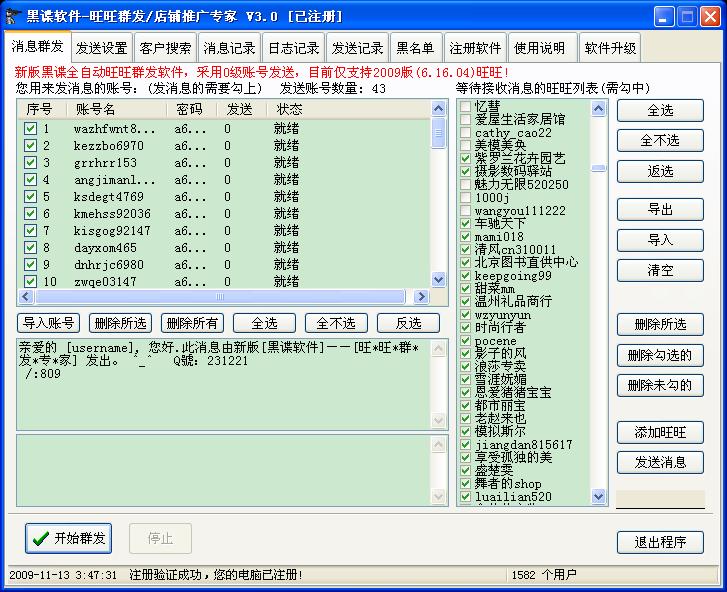Select recipient name 北京图书直供中心
Viewport: 727px width, 592px height.
coord(526,262)
